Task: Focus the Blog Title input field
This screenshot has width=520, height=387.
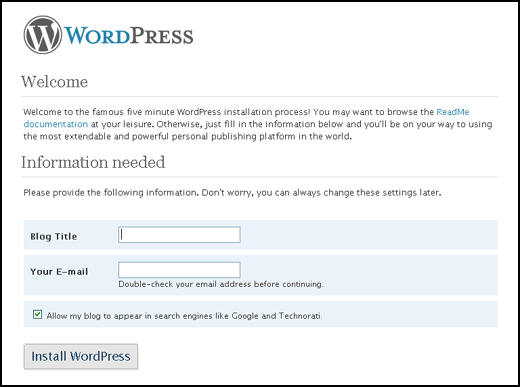Action: [179, 235]
